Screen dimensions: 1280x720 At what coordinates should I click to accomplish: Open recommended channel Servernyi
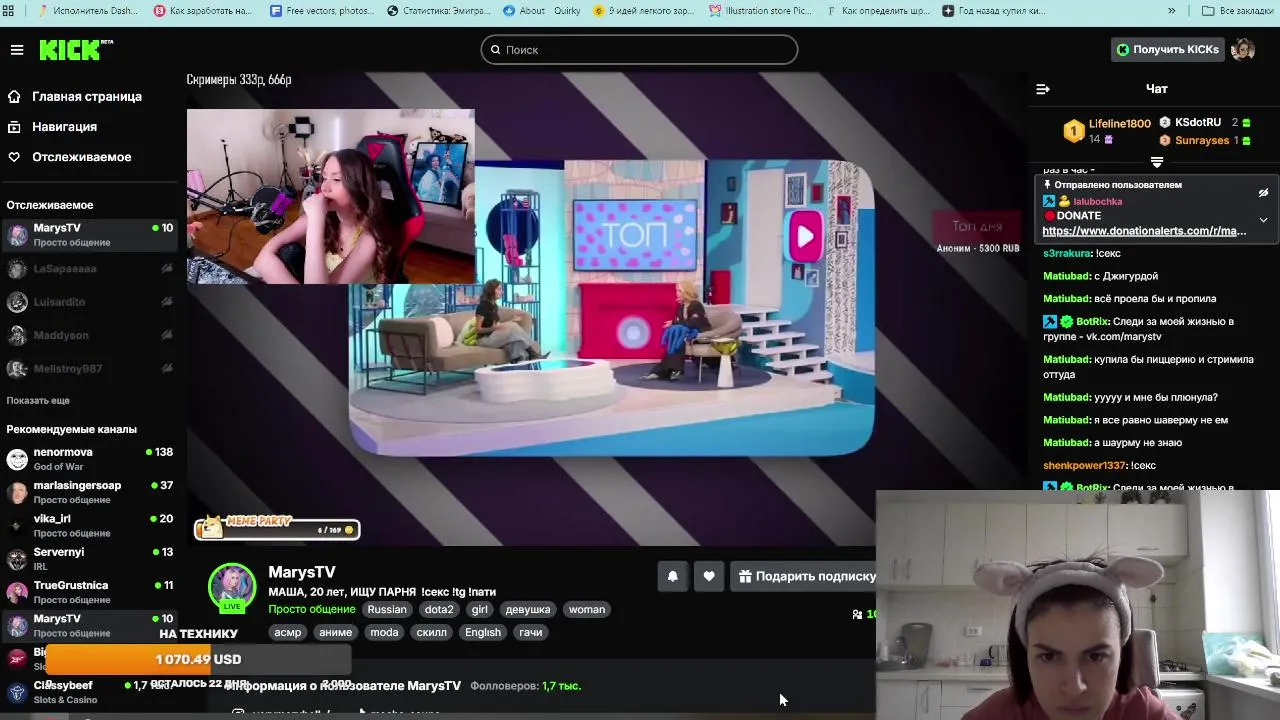[90, 559]
